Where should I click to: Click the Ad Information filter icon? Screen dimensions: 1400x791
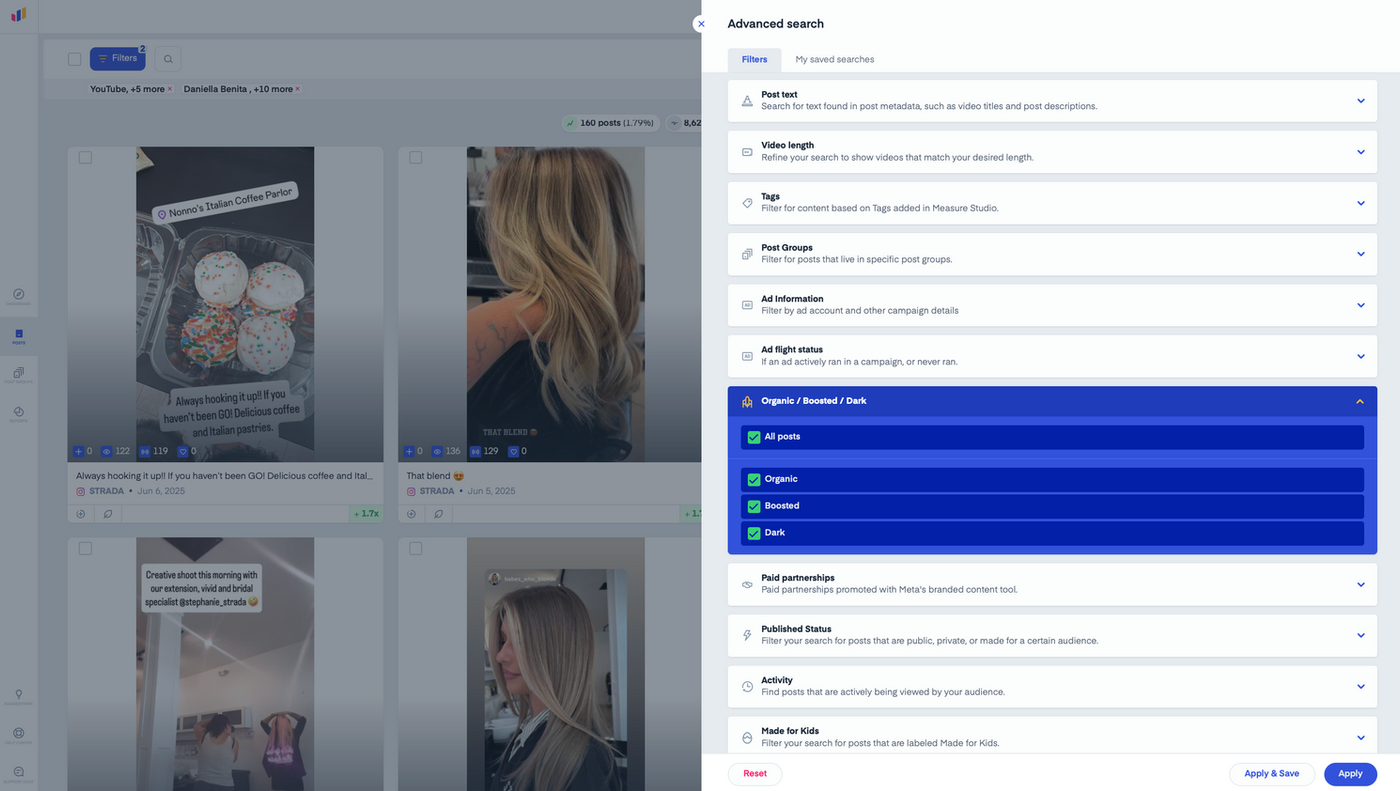(747, 305)
